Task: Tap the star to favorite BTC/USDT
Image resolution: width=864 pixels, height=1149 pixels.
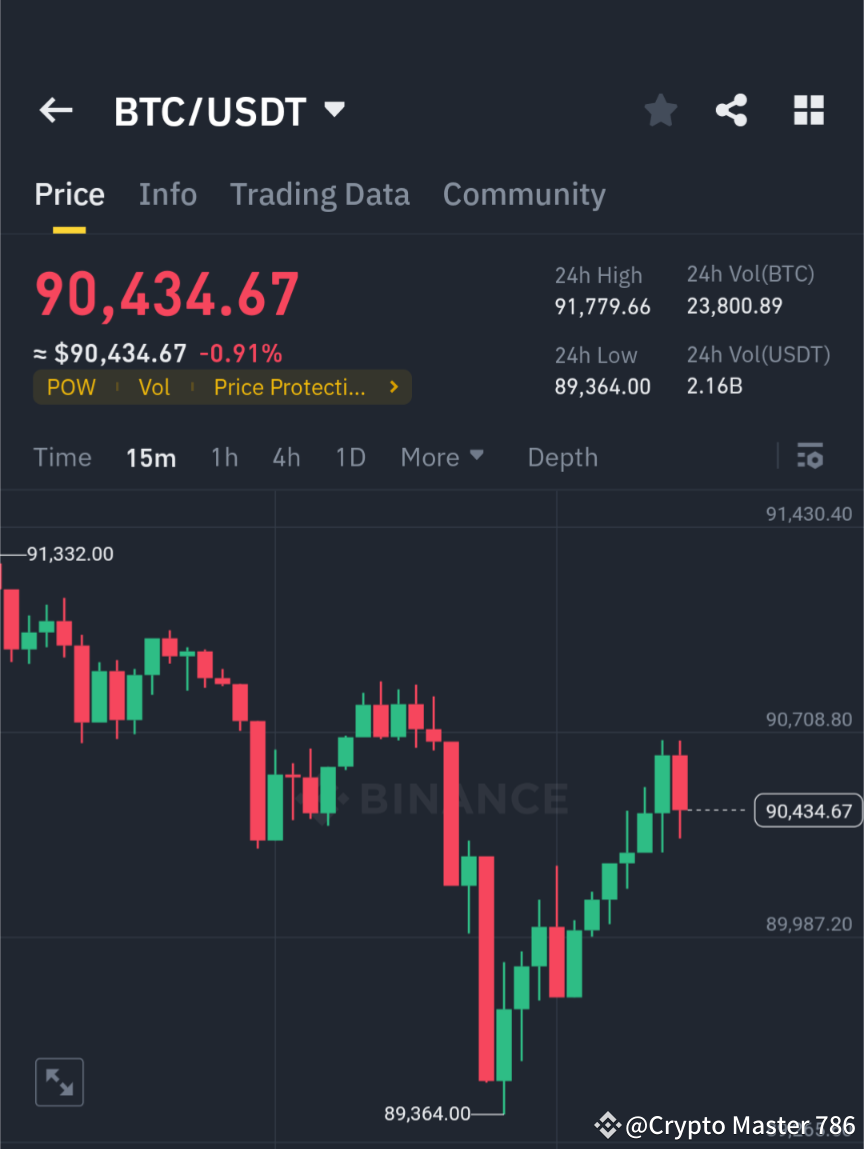Action: [x=660, y=110]
